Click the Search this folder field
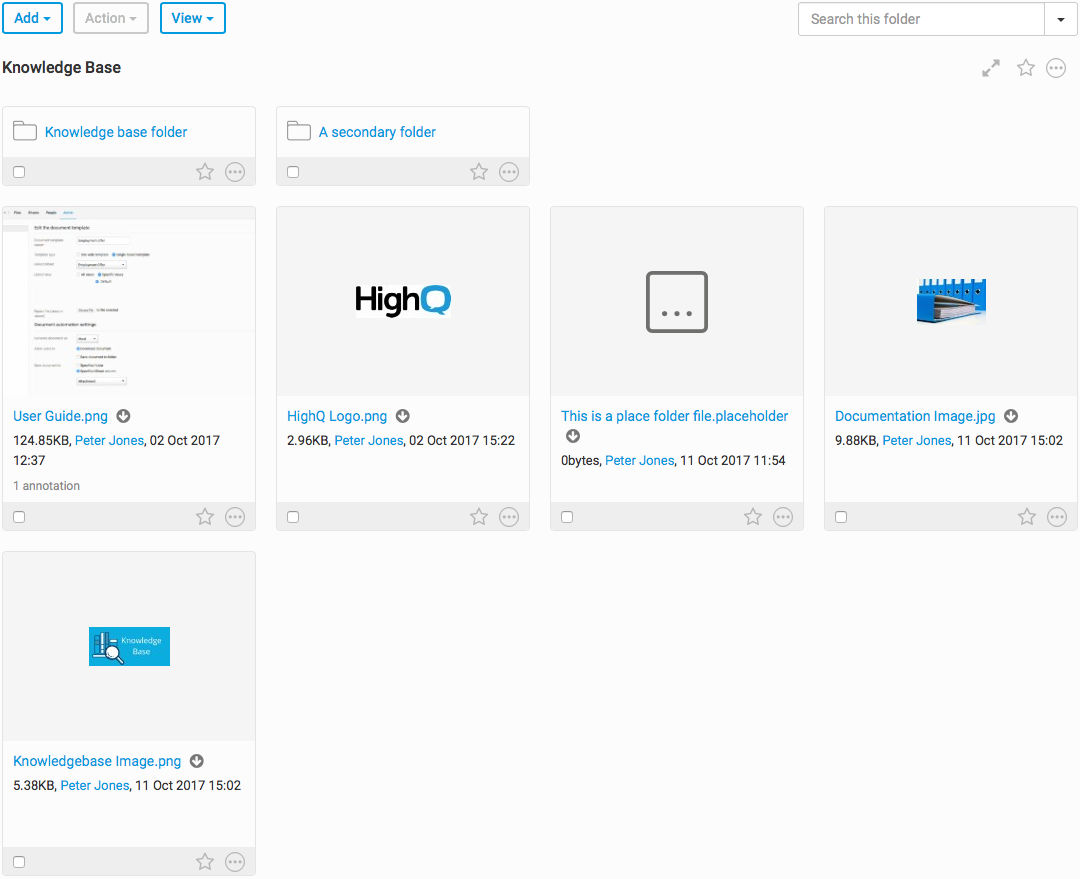 [922, 19]
